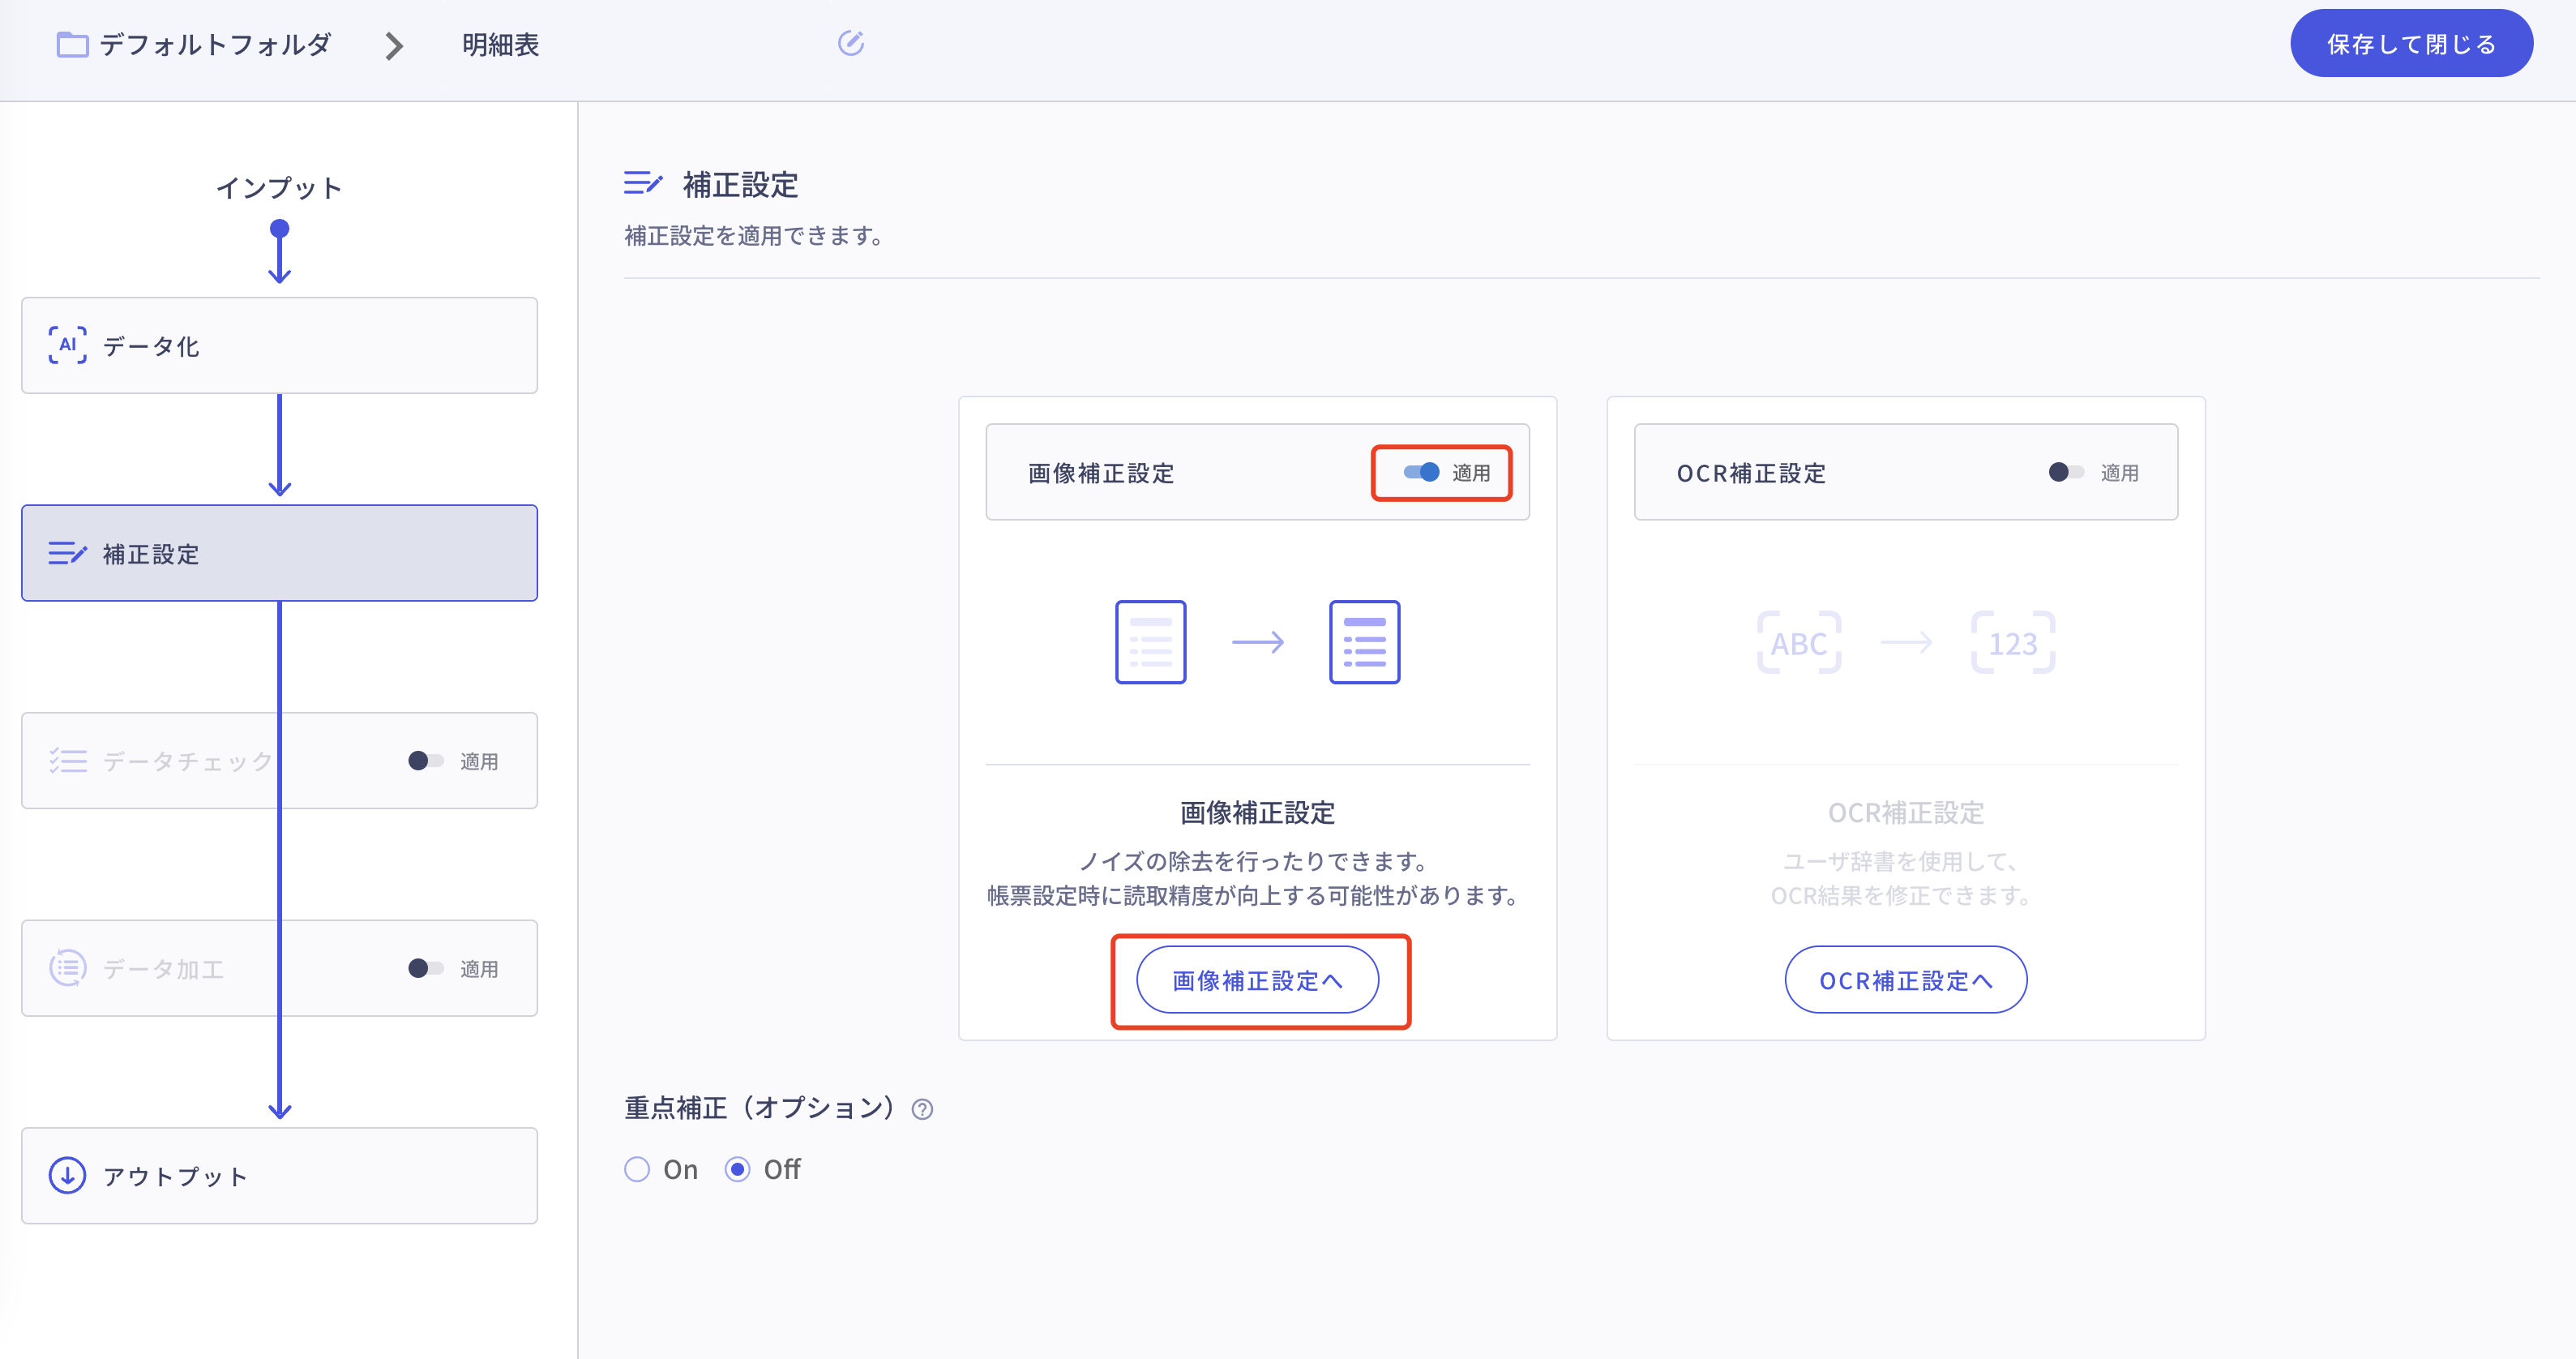Click 補正設定を適用できます。 description text

[754, 236]
